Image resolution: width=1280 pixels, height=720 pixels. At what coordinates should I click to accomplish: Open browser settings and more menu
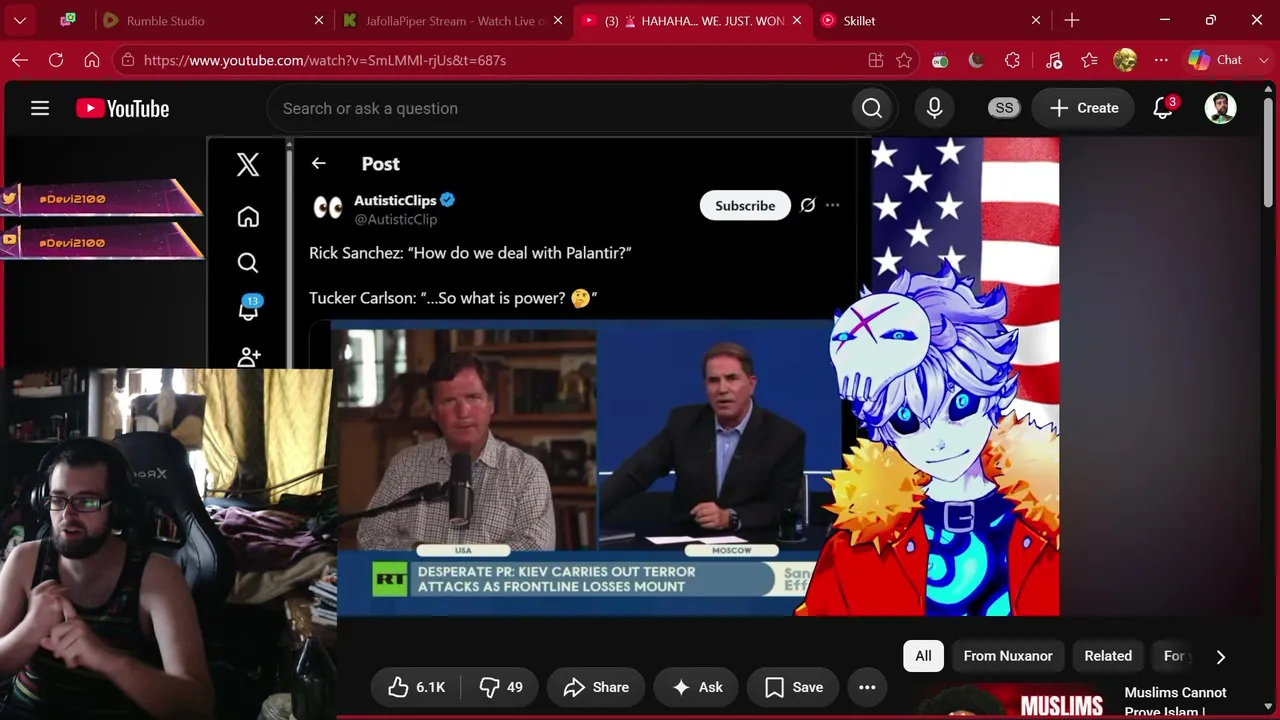tap(1161, 60)
